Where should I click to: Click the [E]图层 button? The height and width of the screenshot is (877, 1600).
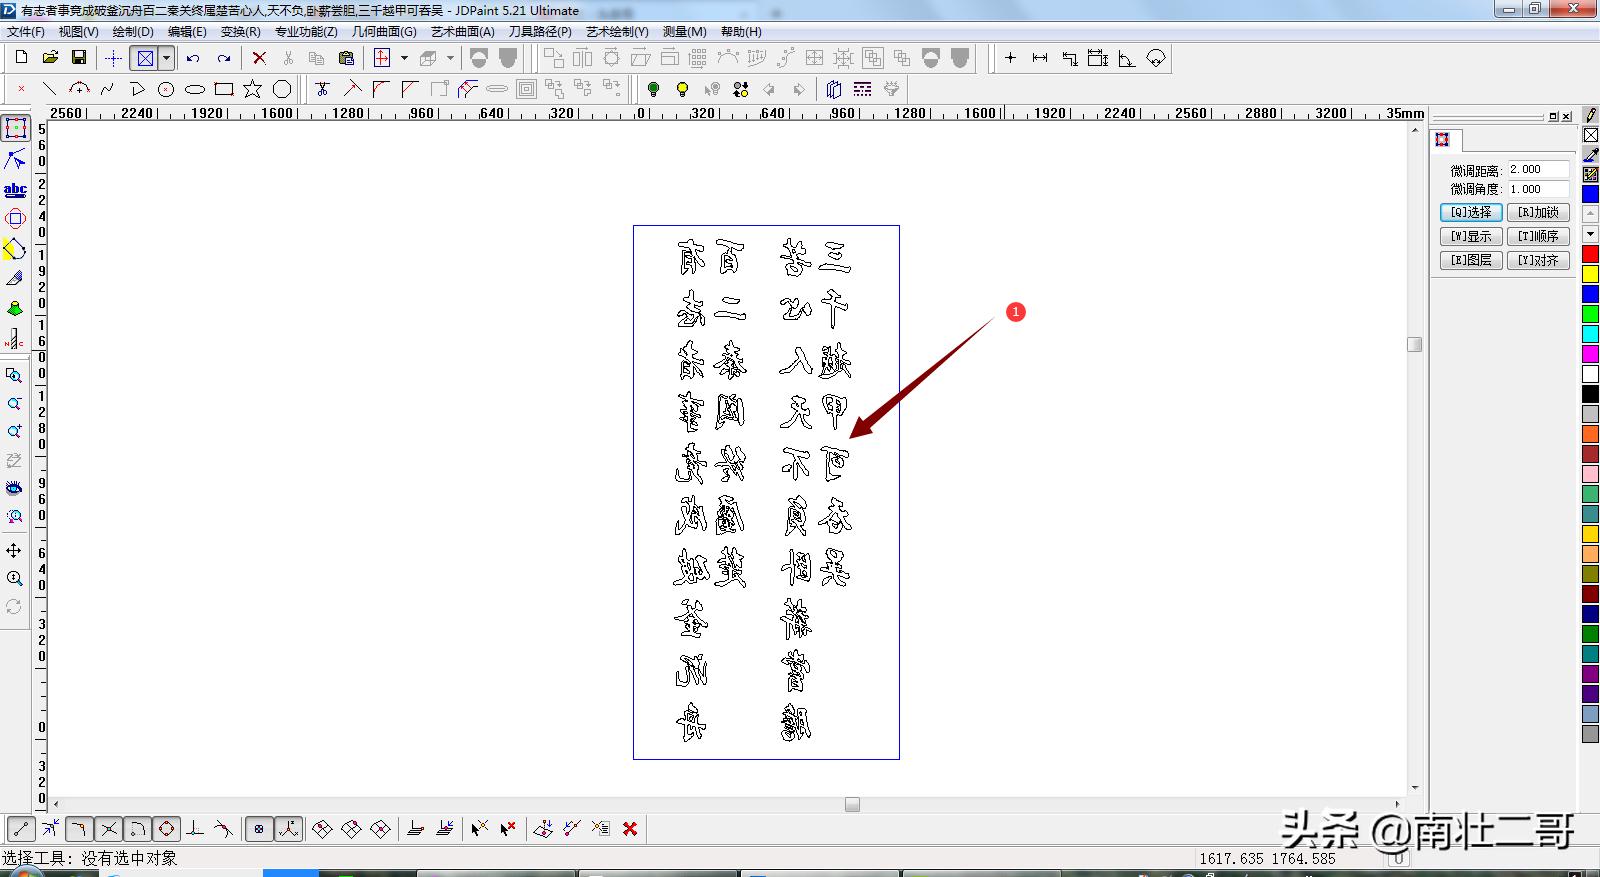[1471, 260]
